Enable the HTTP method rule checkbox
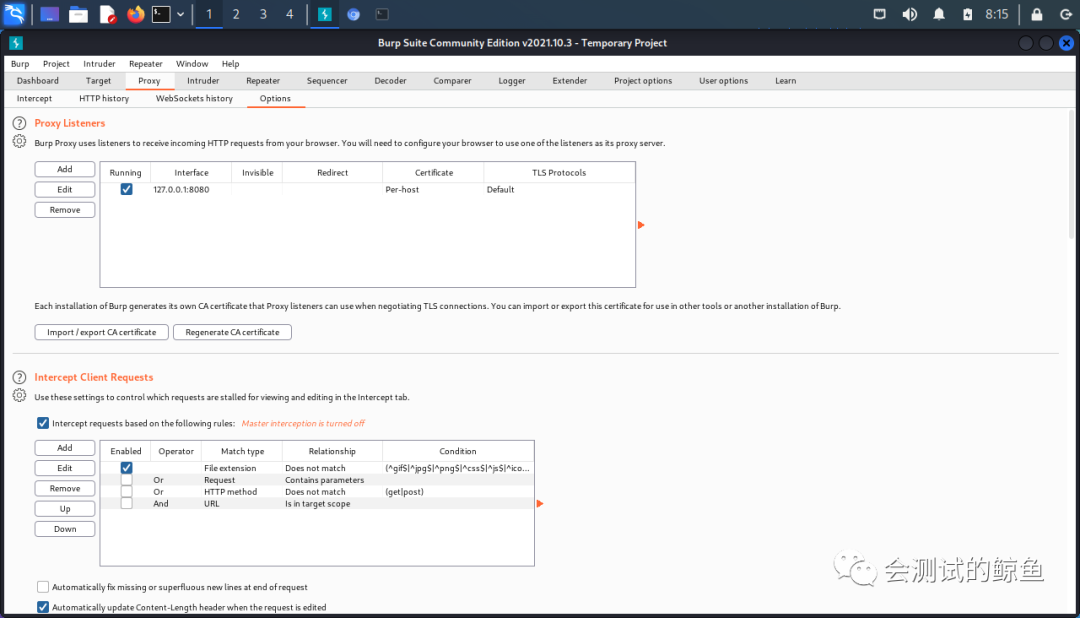 126,492
